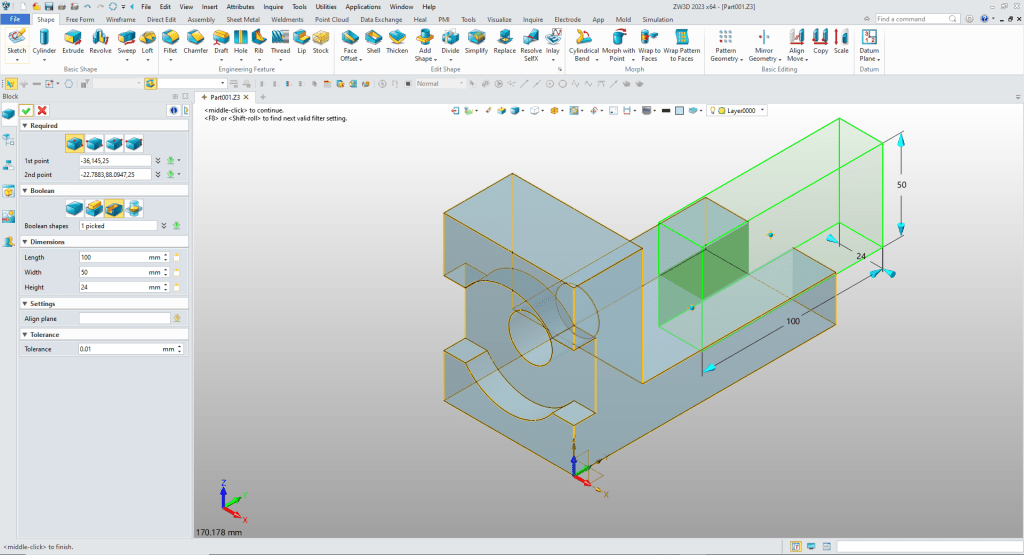1024x555 pixels.
Task: Cancel the Block command with red X
Action: pos(42,110)
